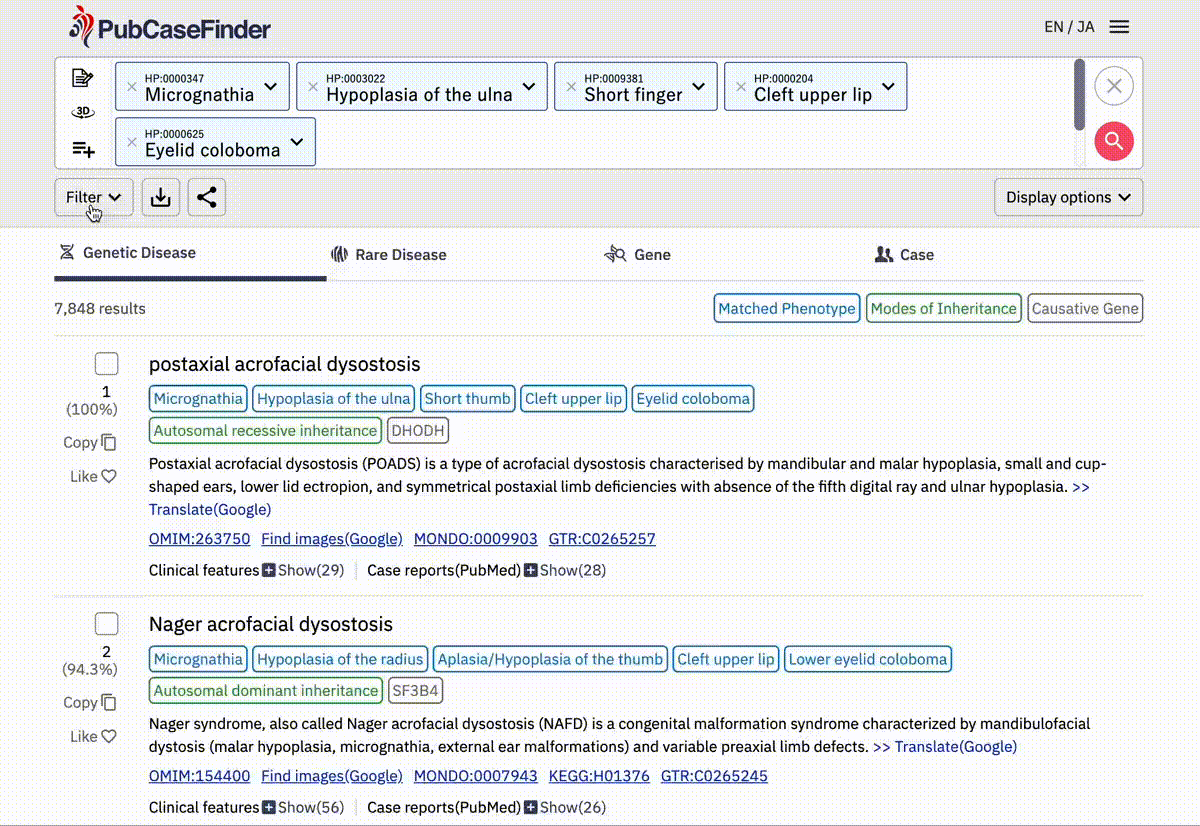Screen dimensions: 1200x826
Task: Click the download results icon
Action: (x=161, y=197)
